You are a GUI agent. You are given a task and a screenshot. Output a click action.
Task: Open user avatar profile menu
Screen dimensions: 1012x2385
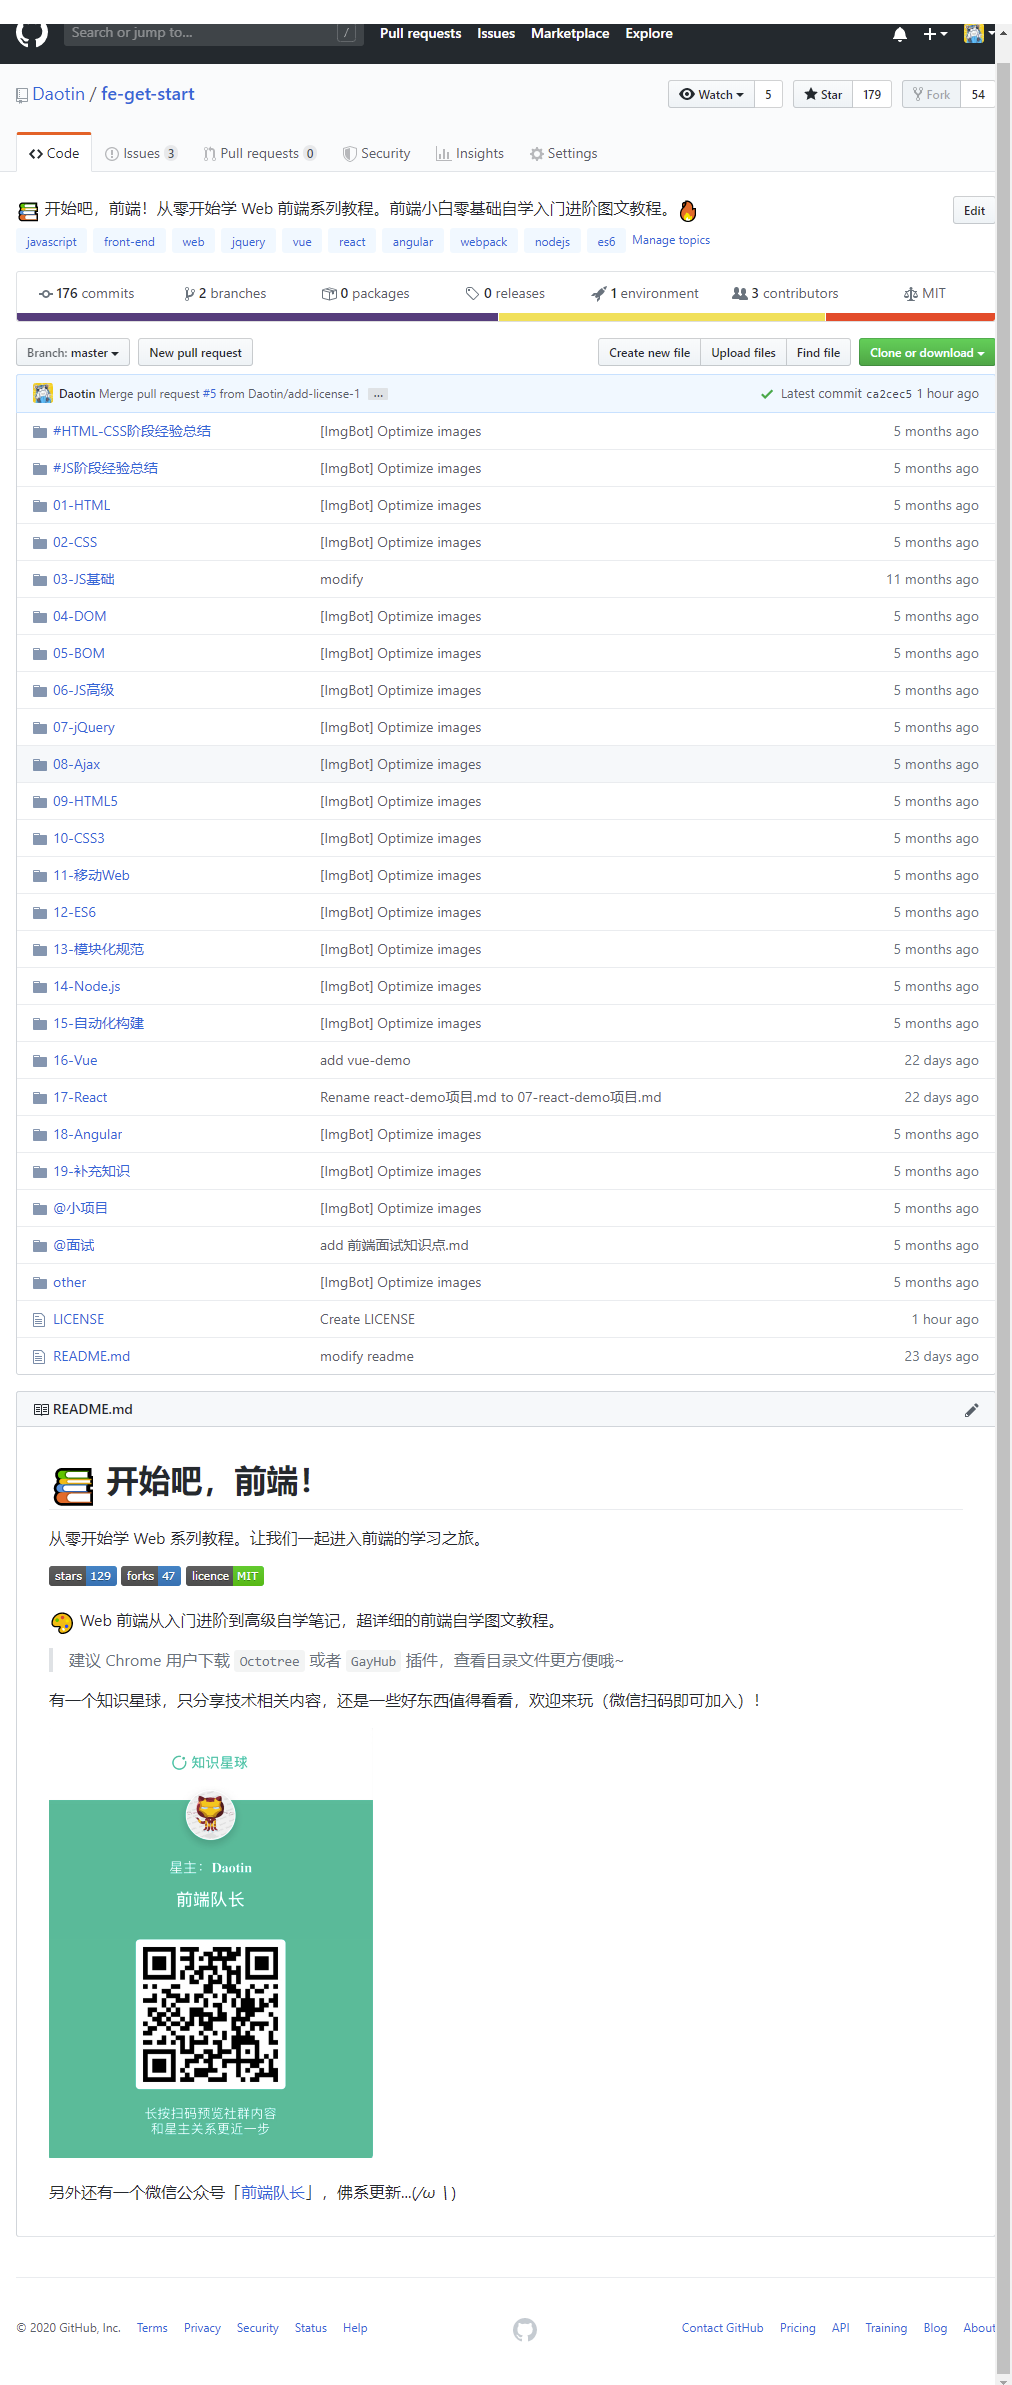tap(979, 34)
